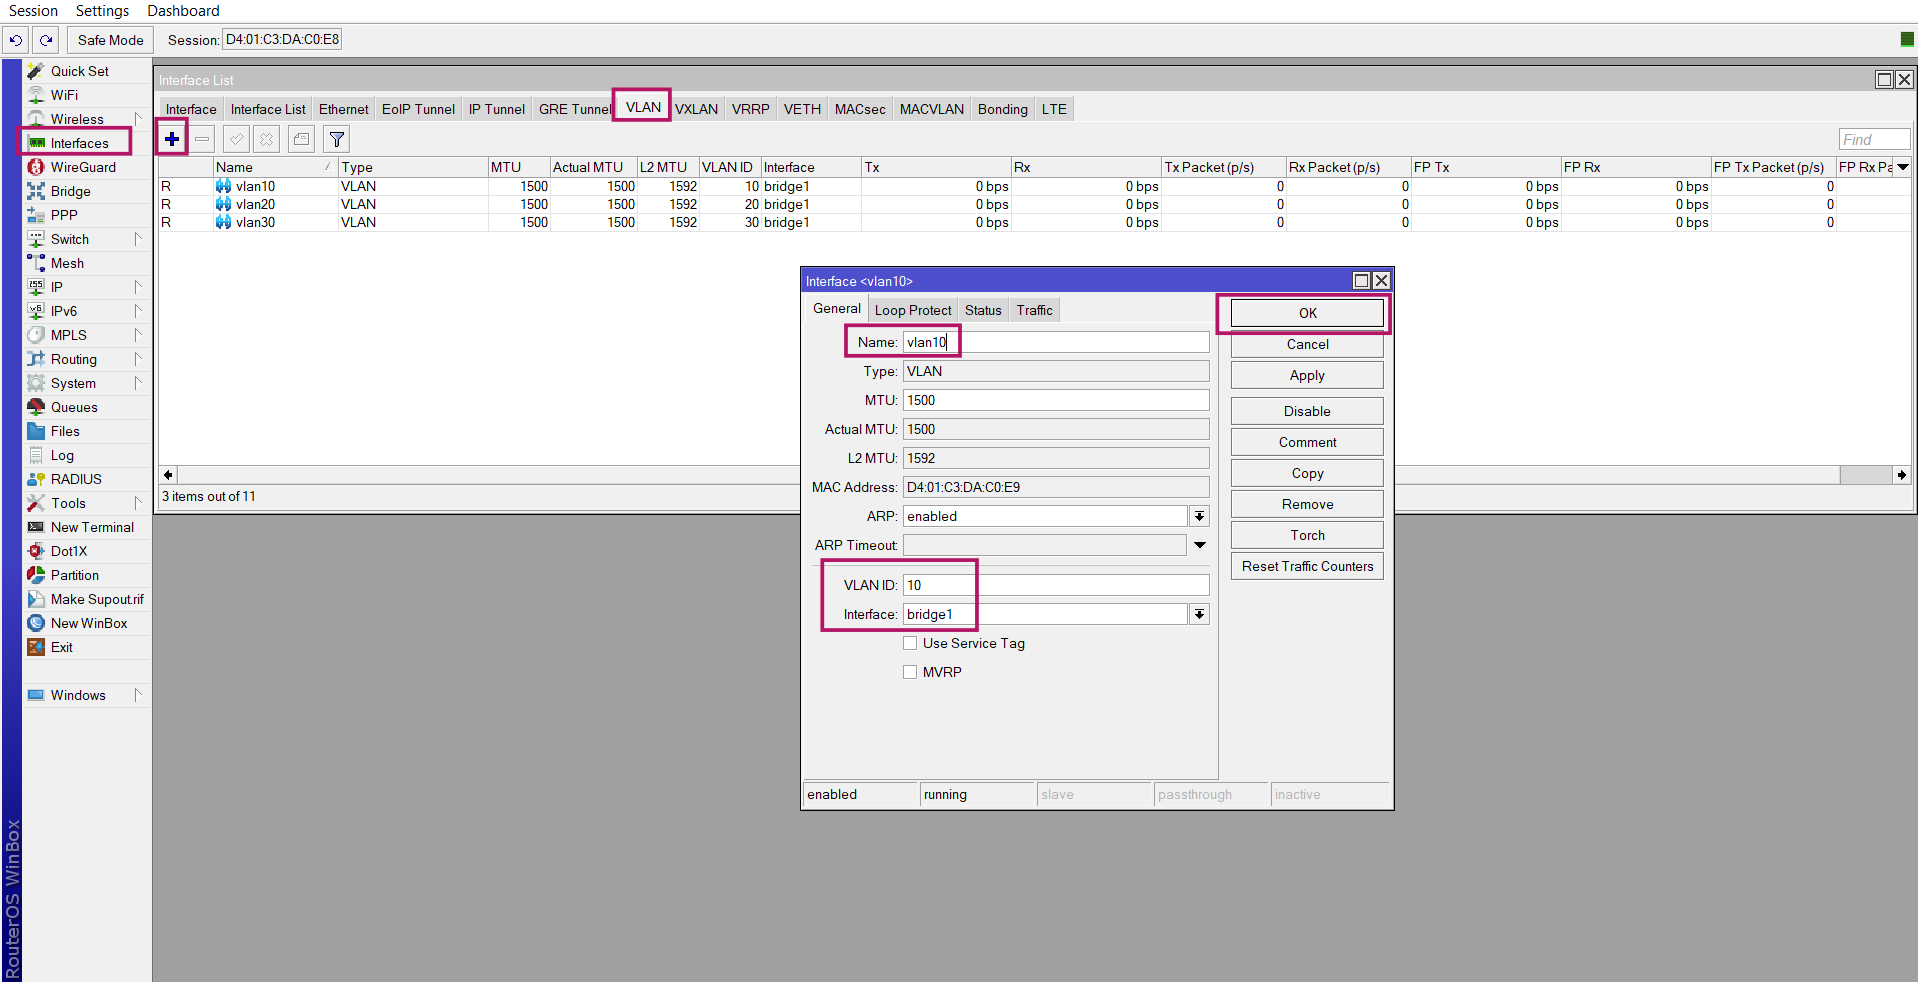Open RADIUS in sidebar

coord(76,479)
